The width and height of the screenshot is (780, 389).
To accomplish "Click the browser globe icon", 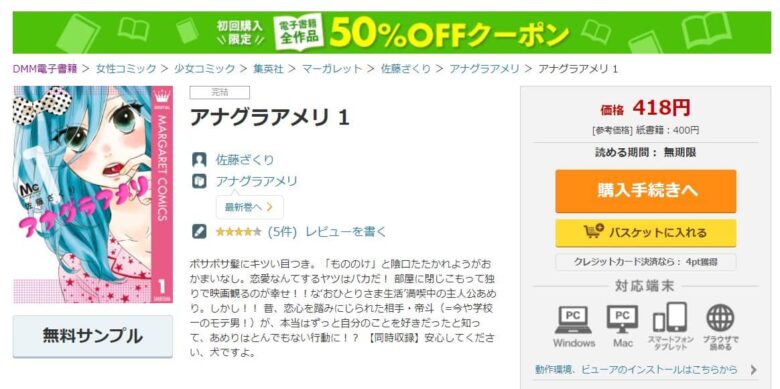I will 720,318.
